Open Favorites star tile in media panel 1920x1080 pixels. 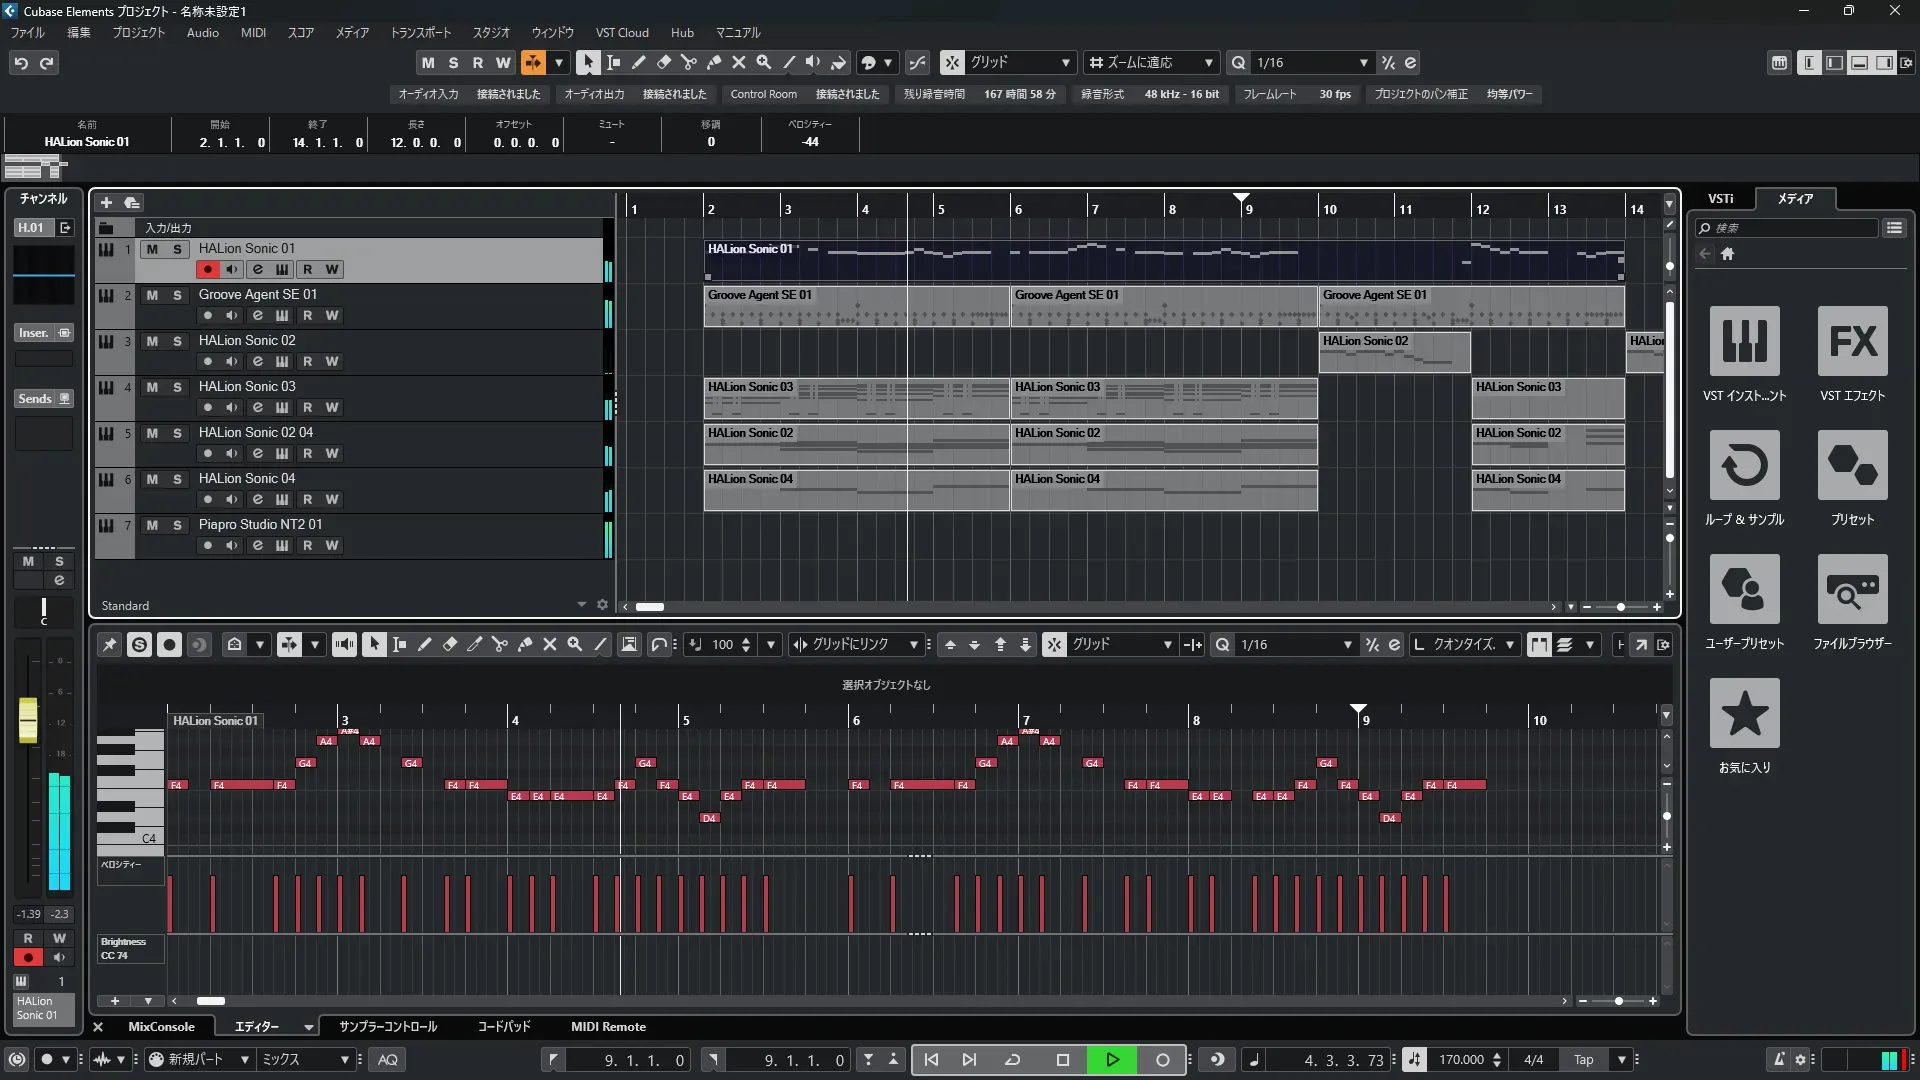1744,714
